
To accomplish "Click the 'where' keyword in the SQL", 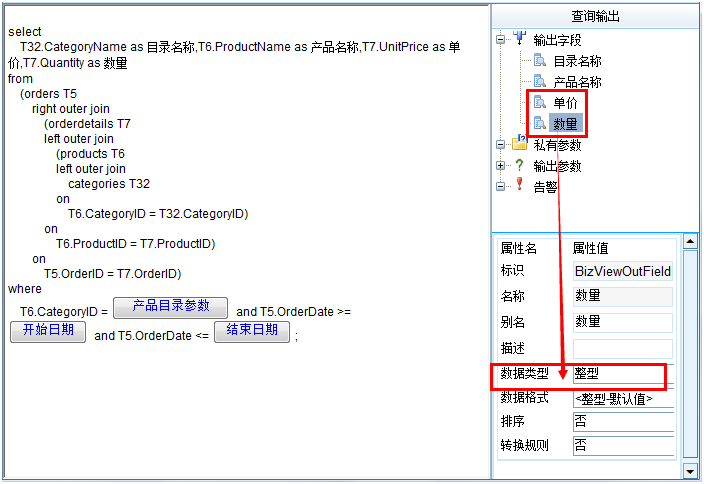I will pos(25,289).
